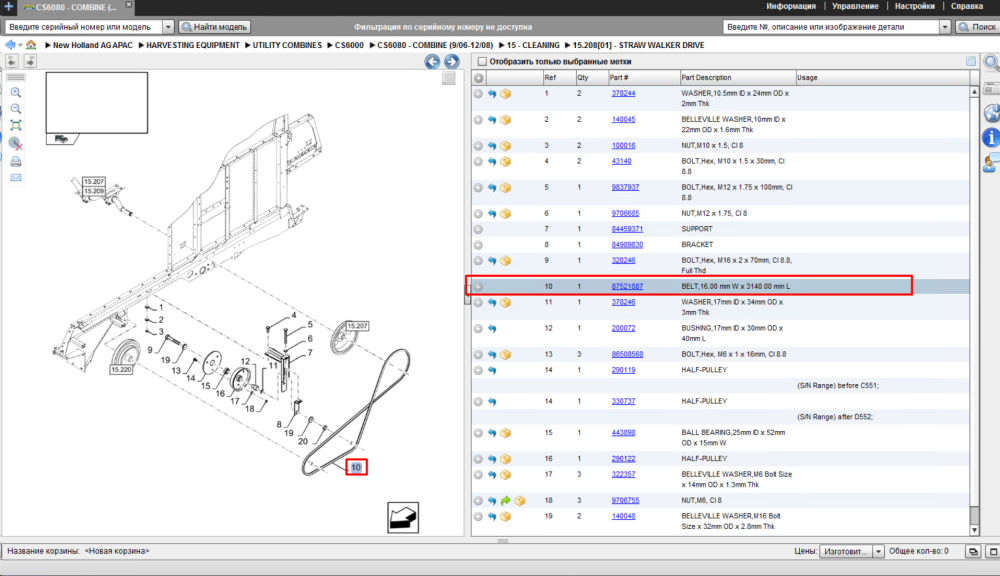Open part number link 87521887

pyautogui.click(x=627, y=286)
